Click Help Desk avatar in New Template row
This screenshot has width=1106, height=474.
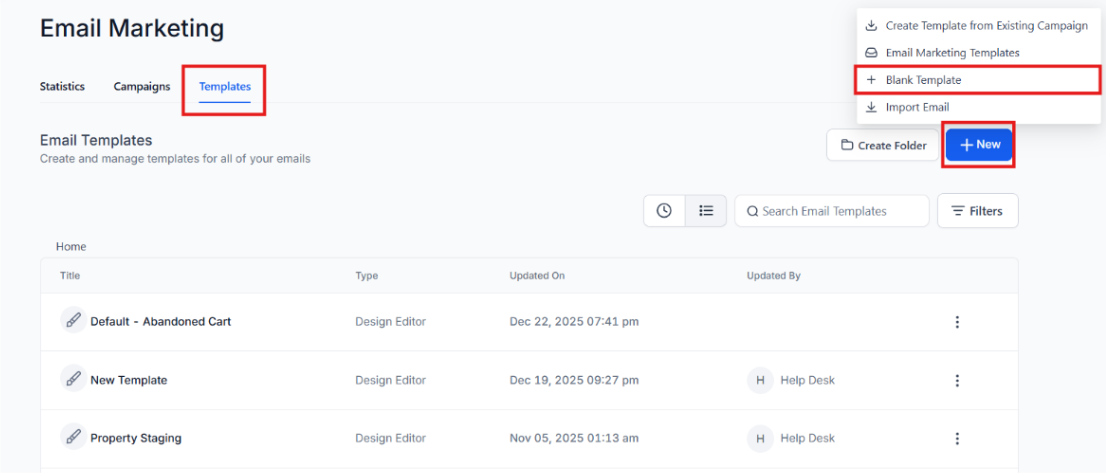760,380
